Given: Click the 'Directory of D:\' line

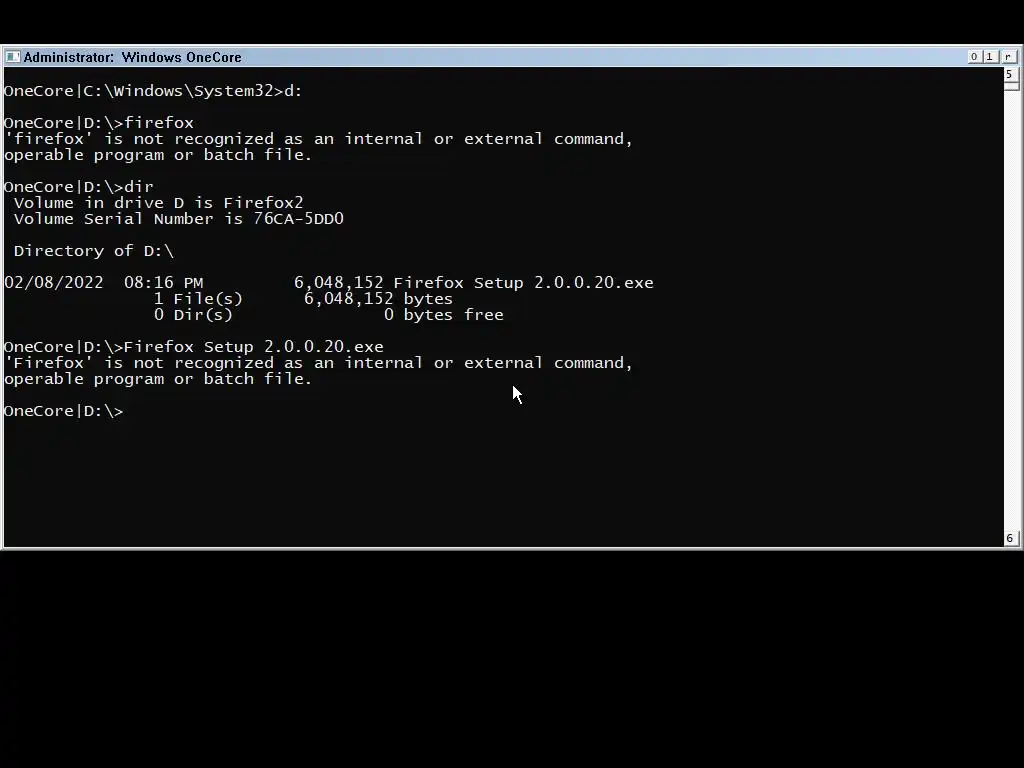Looking at the screenshot, I should (94, 251).
